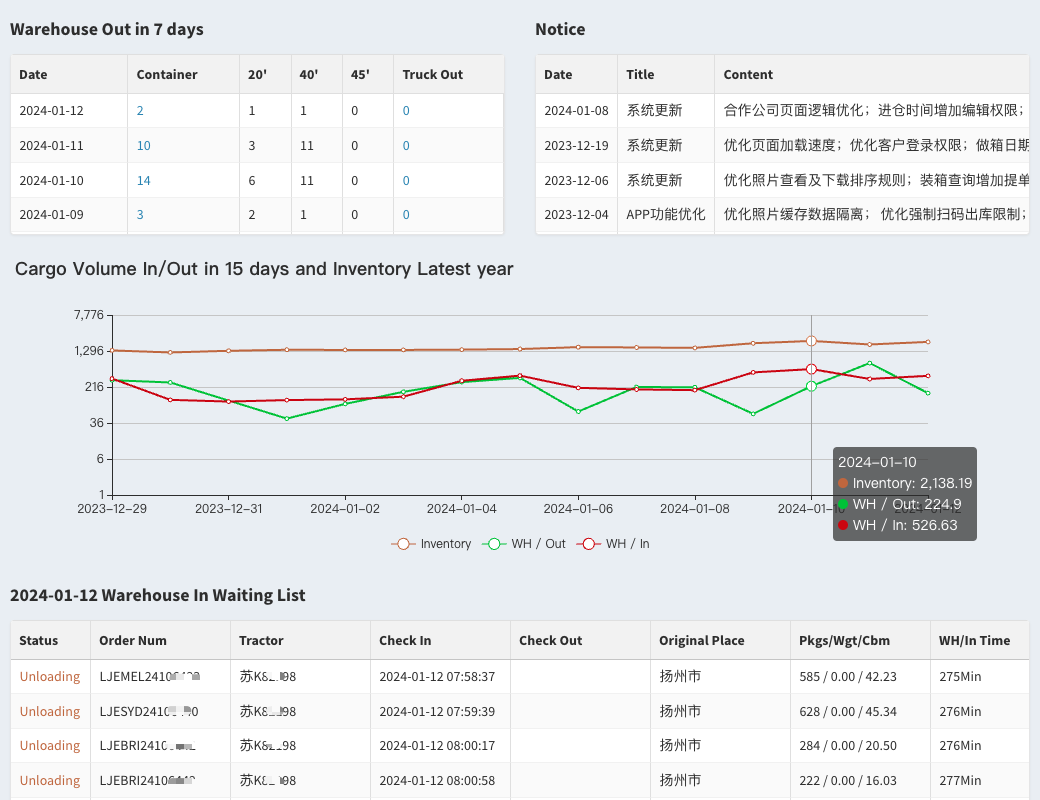1040x800 pixels.
Task: Select check-in time 2024-01-12 07:58:37
Action: 437,677
